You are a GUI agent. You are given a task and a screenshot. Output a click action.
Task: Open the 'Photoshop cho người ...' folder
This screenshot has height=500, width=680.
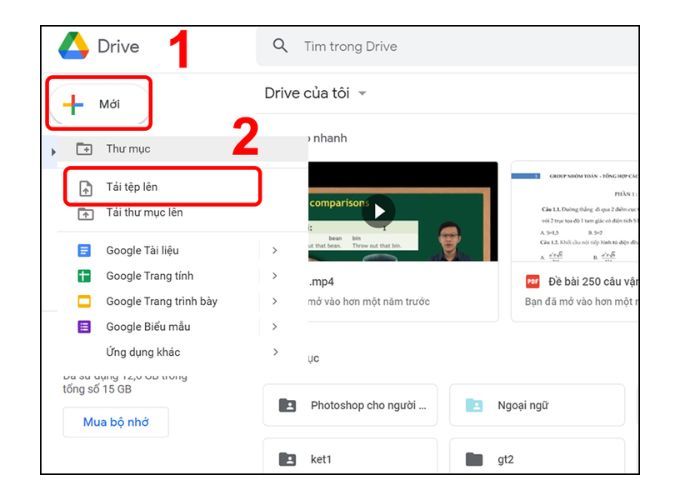350,405
